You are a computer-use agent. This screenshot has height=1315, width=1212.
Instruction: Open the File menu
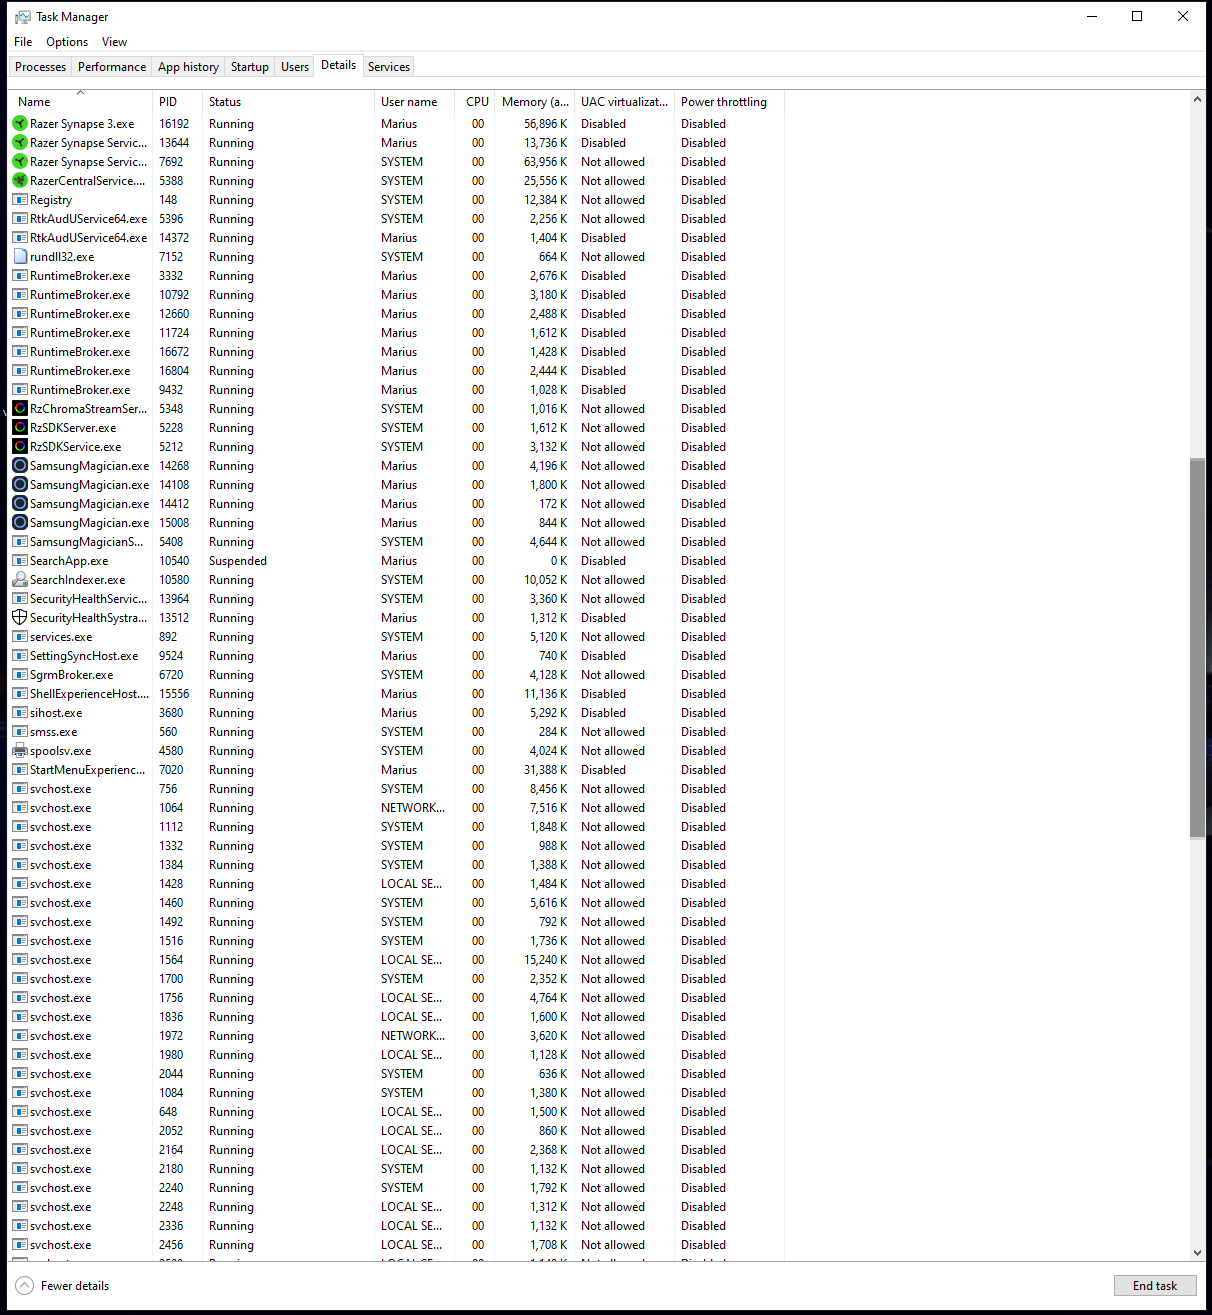pos(23,42)
